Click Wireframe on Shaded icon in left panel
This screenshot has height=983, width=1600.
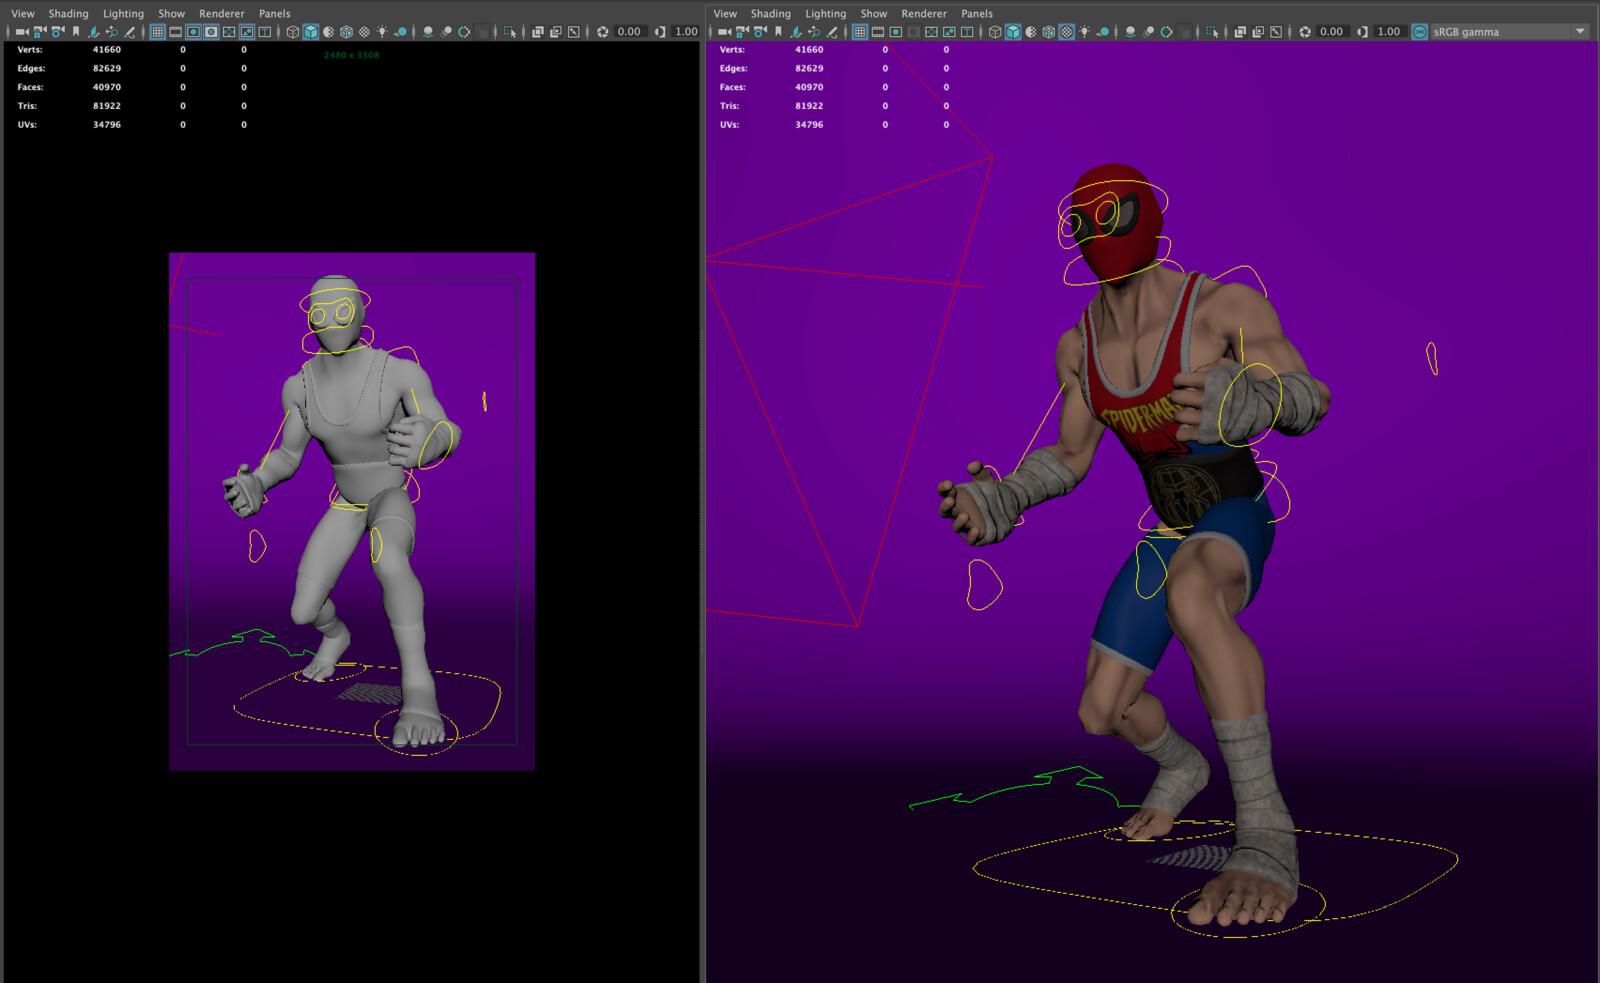pyautogui.click(x=346, y=32)
